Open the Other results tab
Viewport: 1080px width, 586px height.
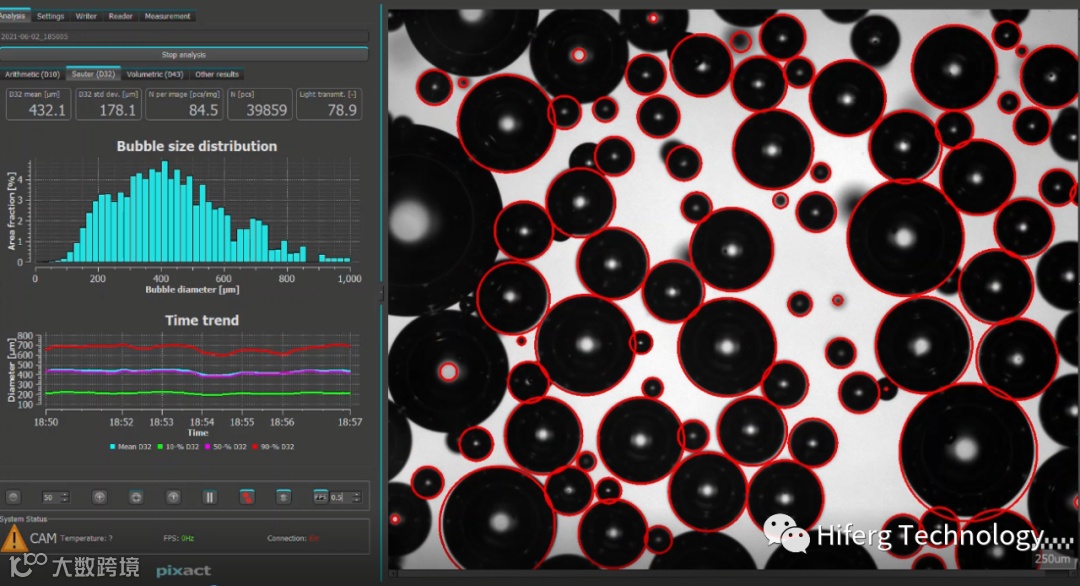[216, 74]
